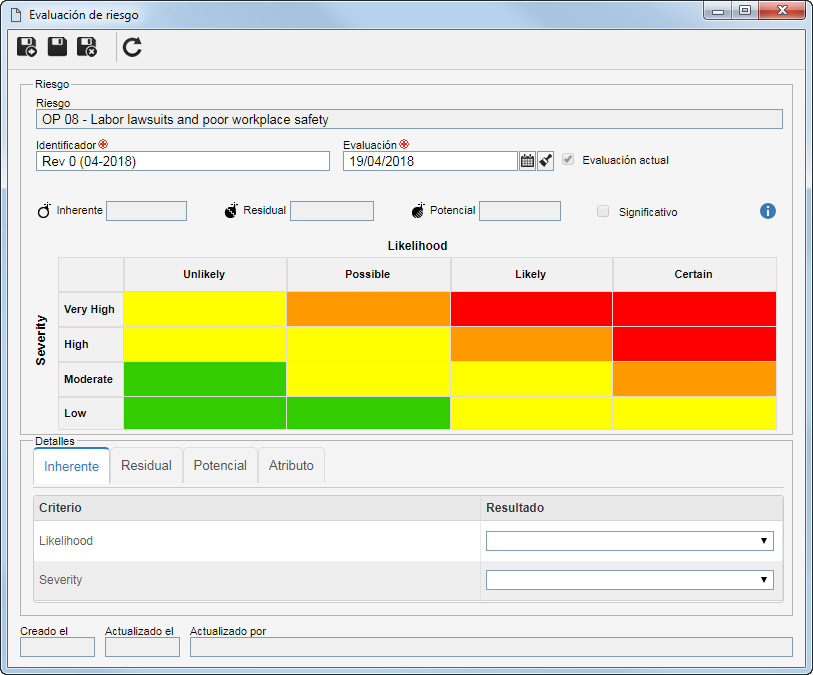Click the Residual value field
The width and height of the screenshot is (813, 675).
pos(332,211)
